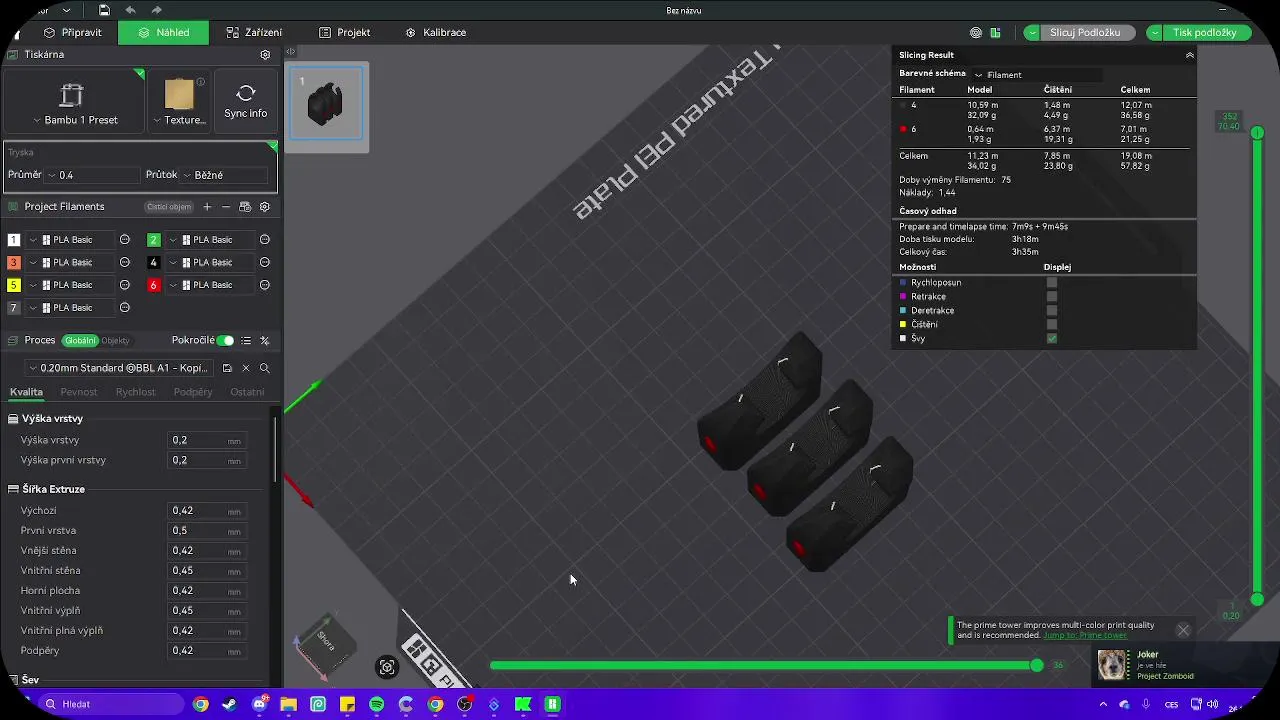Image resolution: width=1280 pixels, height=720 pixels.
Task: Click the info icon on Textured plate card
Action: point(201,82)
